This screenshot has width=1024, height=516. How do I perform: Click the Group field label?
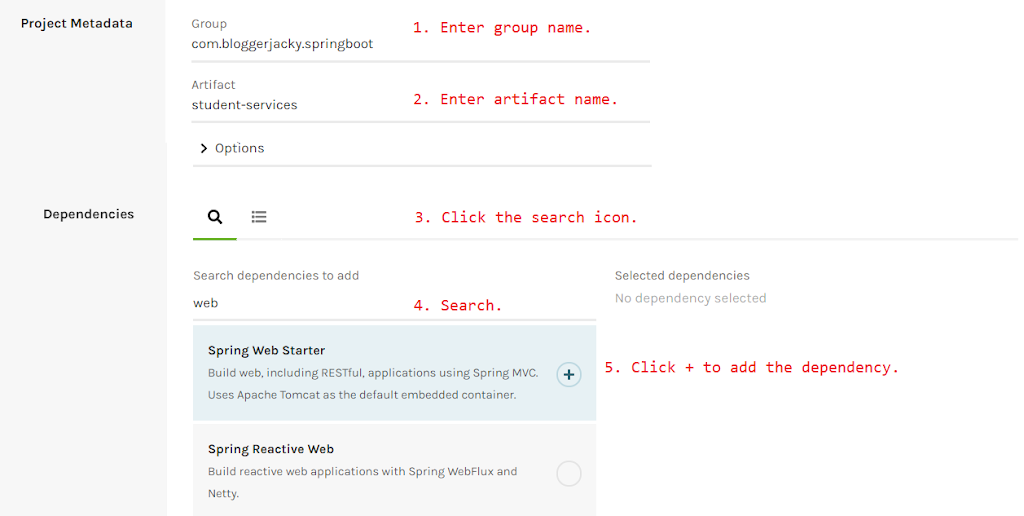pyautogui.click(x=209, y=24)
